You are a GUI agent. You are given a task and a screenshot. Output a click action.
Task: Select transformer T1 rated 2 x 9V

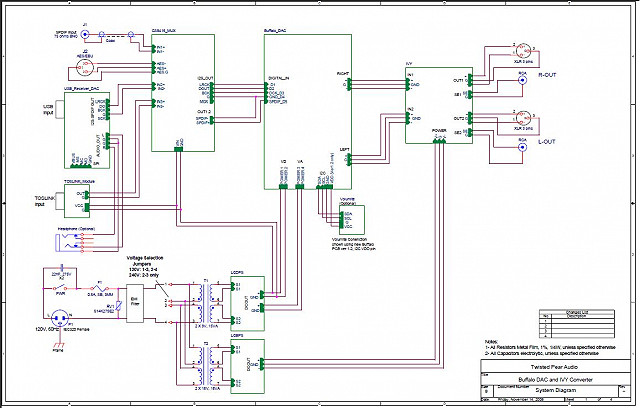[x=205, y=302]
